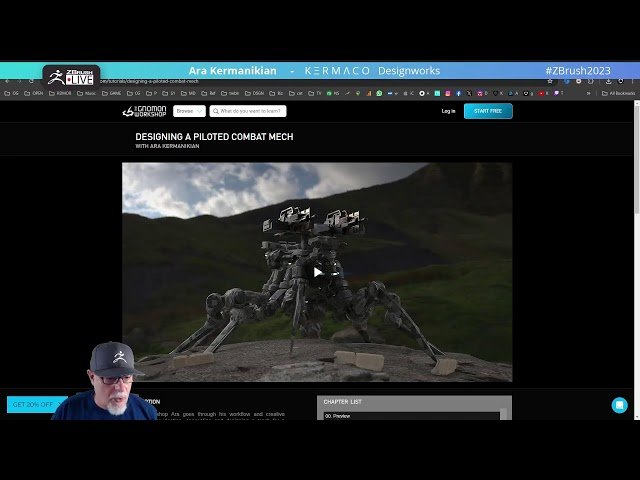
Task: Open the teal square bookmark icon
Action: pos(437,93)
